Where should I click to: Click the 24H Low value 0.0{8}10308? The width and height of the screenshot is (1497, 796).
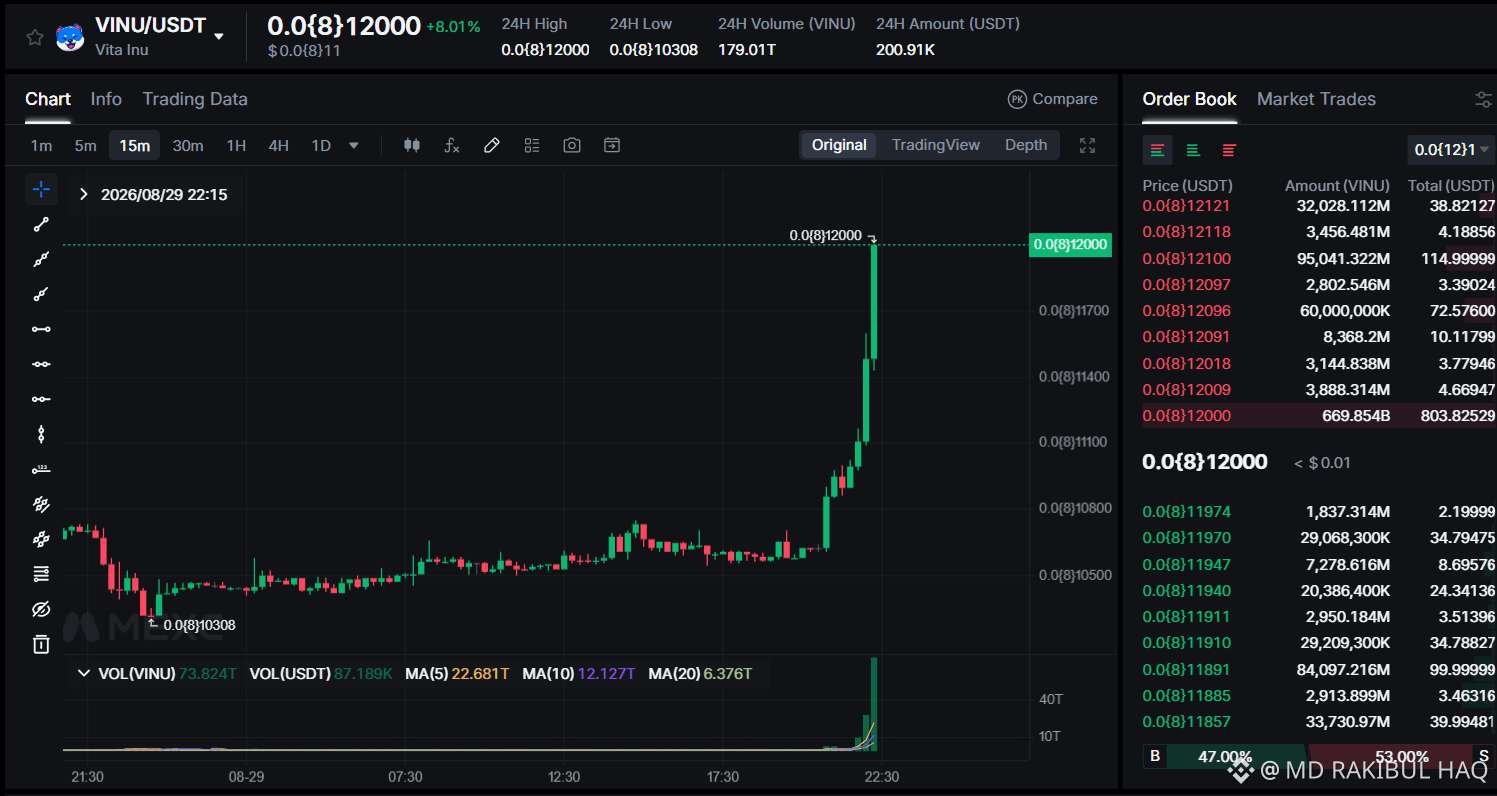click(654, 49)
